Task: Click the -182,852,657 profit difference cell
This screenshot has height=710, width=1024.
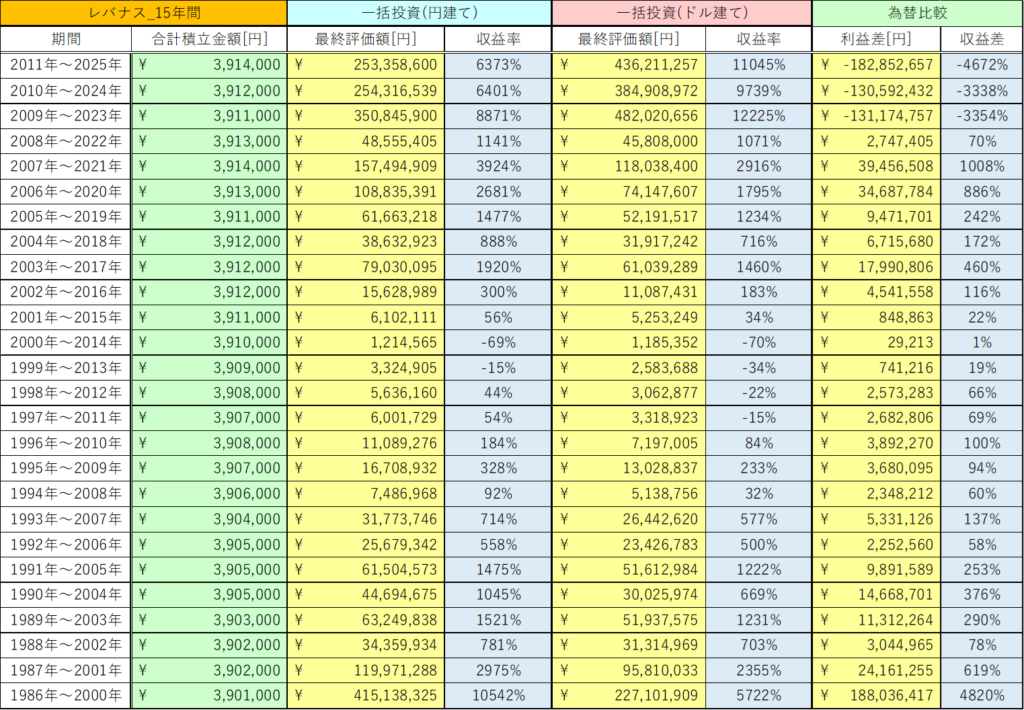Action: tap(876, 65)
